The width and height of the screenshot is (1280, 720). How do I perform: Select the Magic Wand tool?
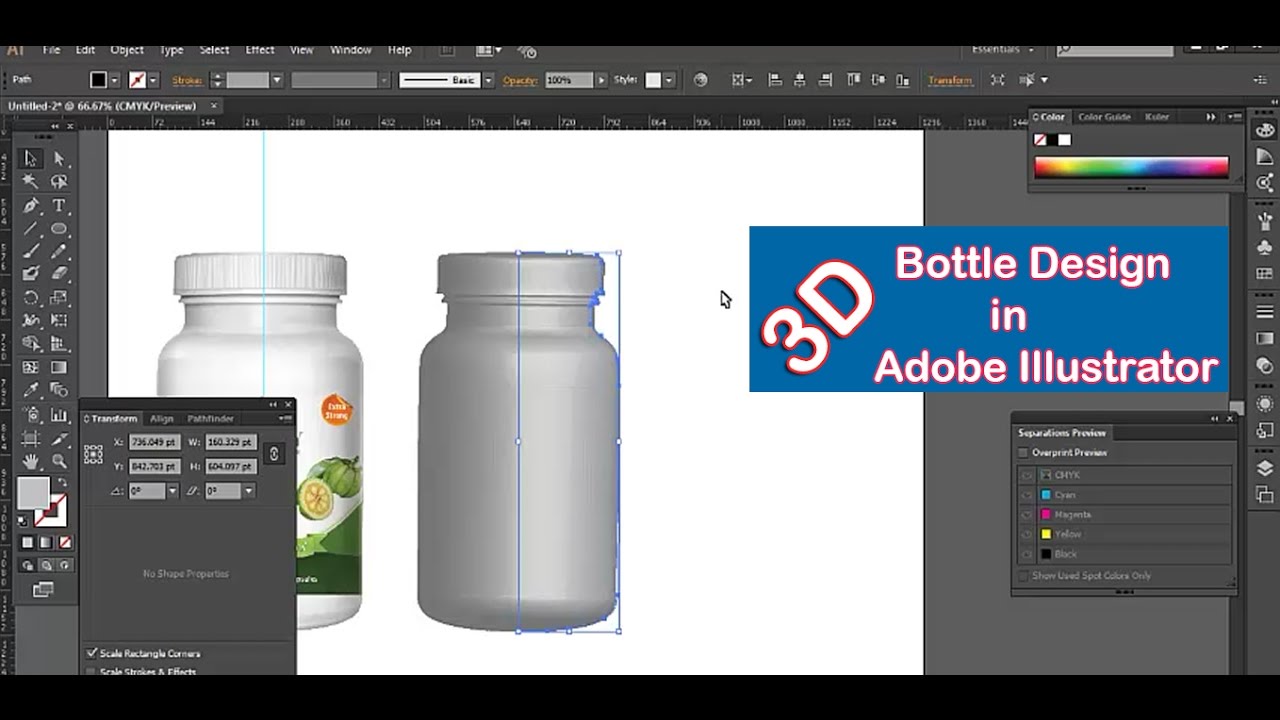(31, 182)
